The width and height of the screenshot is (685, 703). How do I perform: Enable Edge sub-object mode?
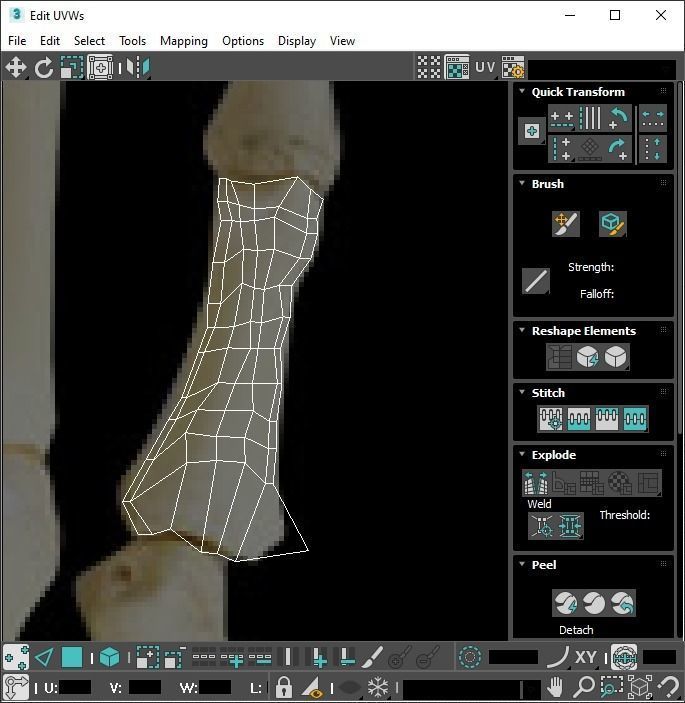point(44,658)
